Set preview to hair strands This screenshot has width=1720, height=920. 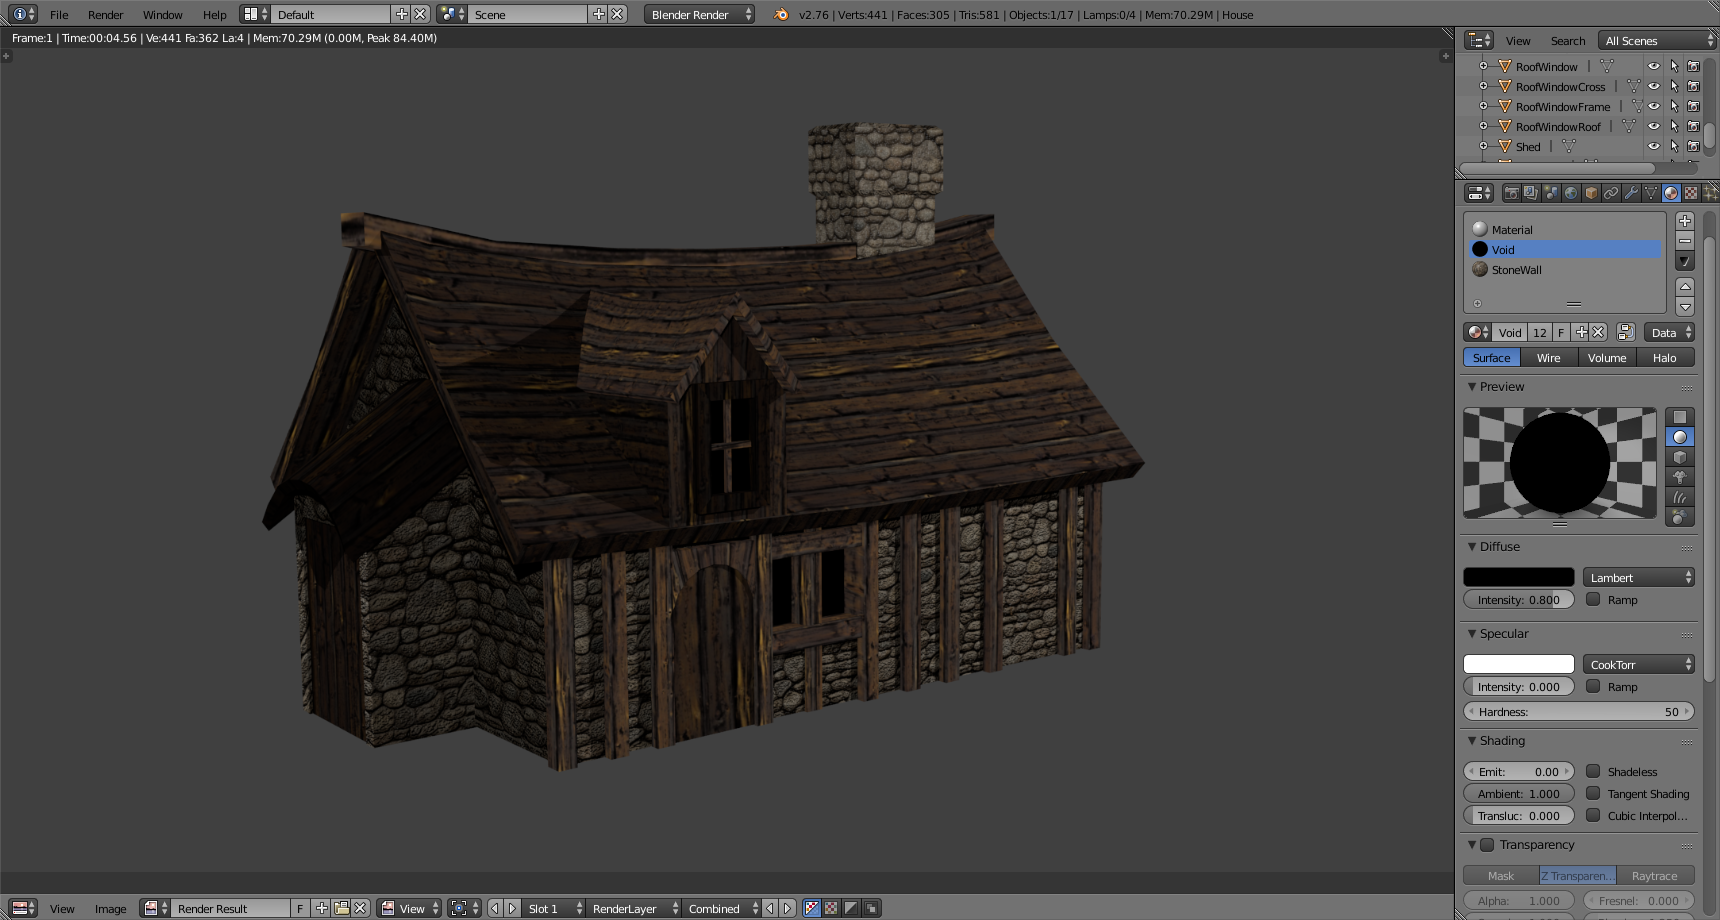pos(1680,497)
